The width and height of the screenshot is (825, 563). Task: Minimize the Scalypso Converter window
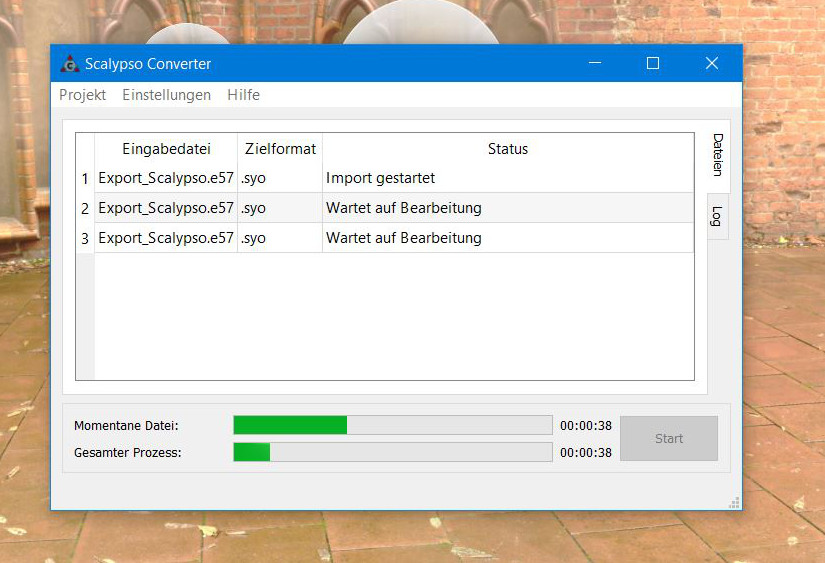tap(595, 63)
